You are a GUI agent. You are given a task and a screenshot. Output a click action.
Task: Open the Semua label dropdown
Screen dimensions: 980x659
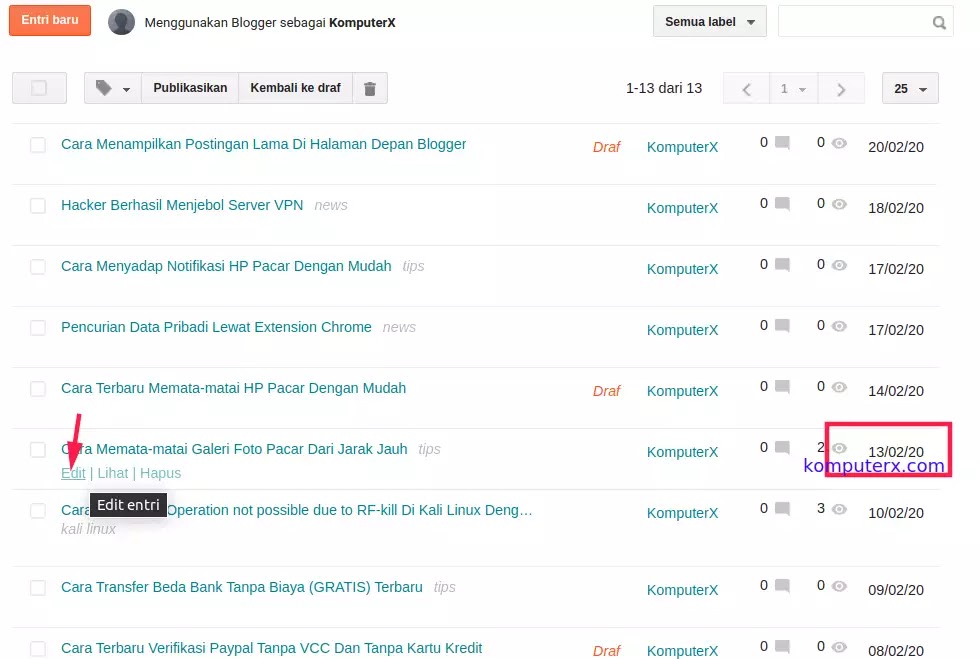[709, 21]
